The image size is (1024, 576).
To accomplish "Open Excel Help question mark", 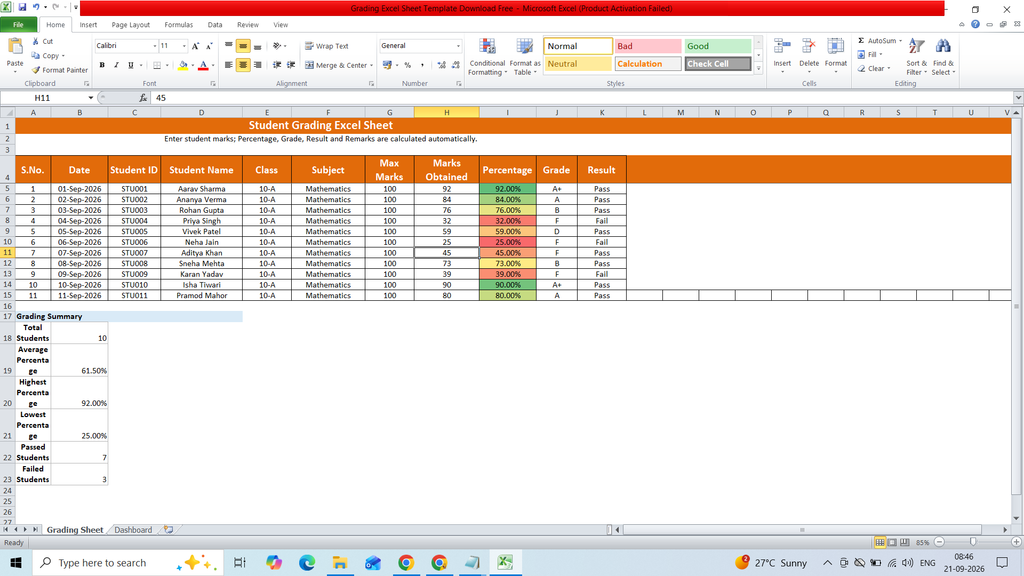I will (x=975, y=24).
